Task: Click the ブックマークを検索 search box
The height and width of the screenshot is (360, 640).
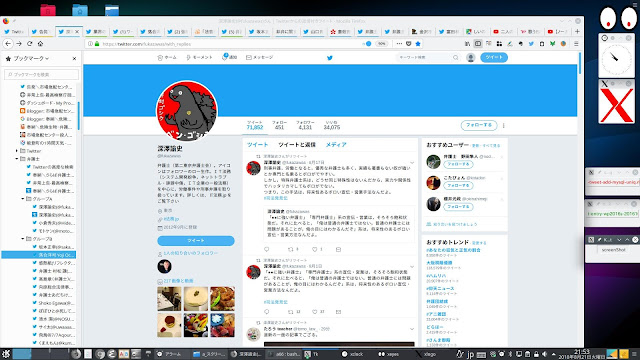Action: coord(41,74)
